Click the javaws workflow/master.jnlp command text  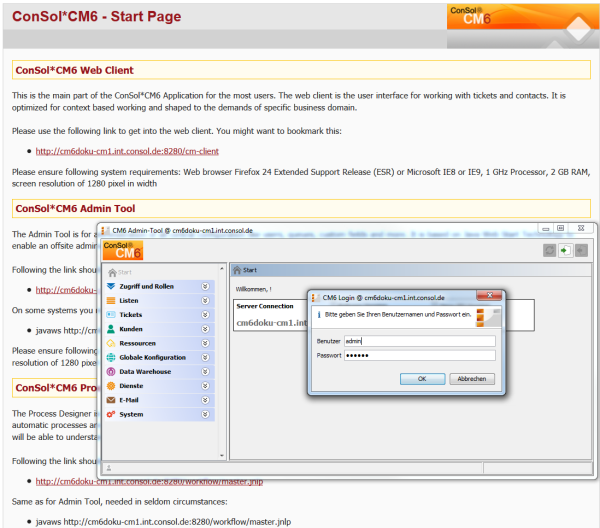point(163,522)
